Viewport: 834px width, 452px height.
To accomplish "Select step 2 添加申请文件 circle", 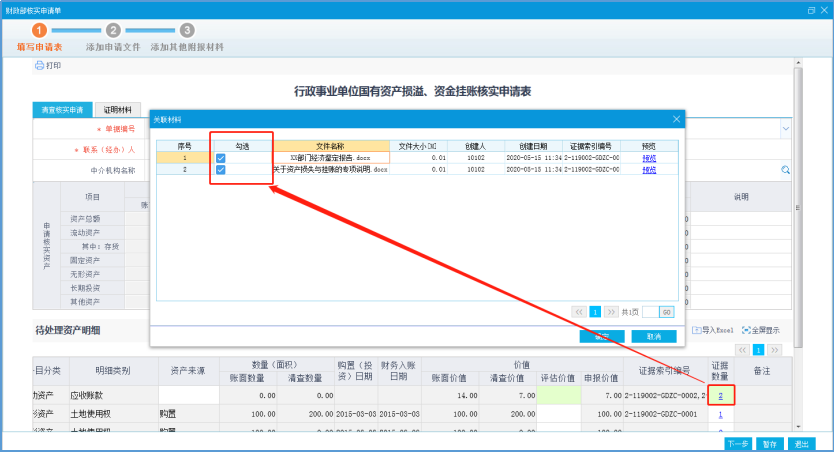I will coord(113,31).
